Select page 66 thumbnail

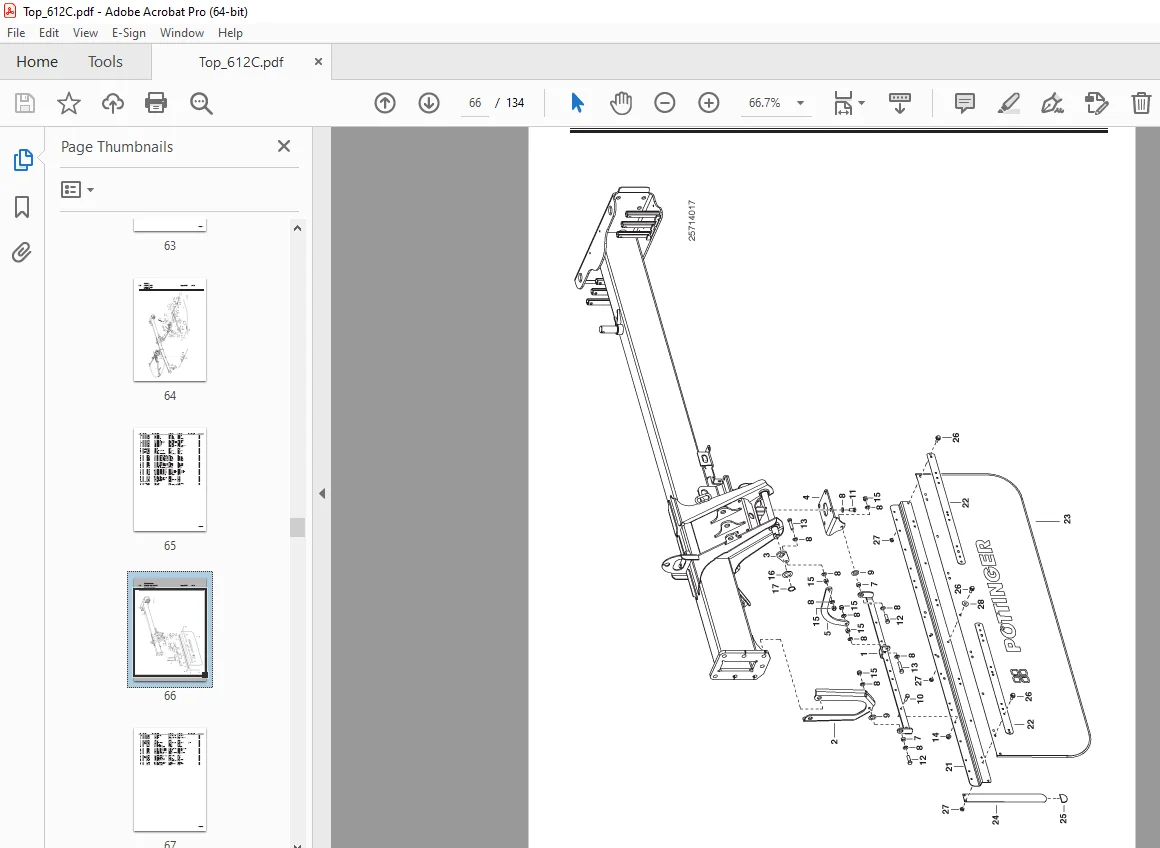[169, 630]
